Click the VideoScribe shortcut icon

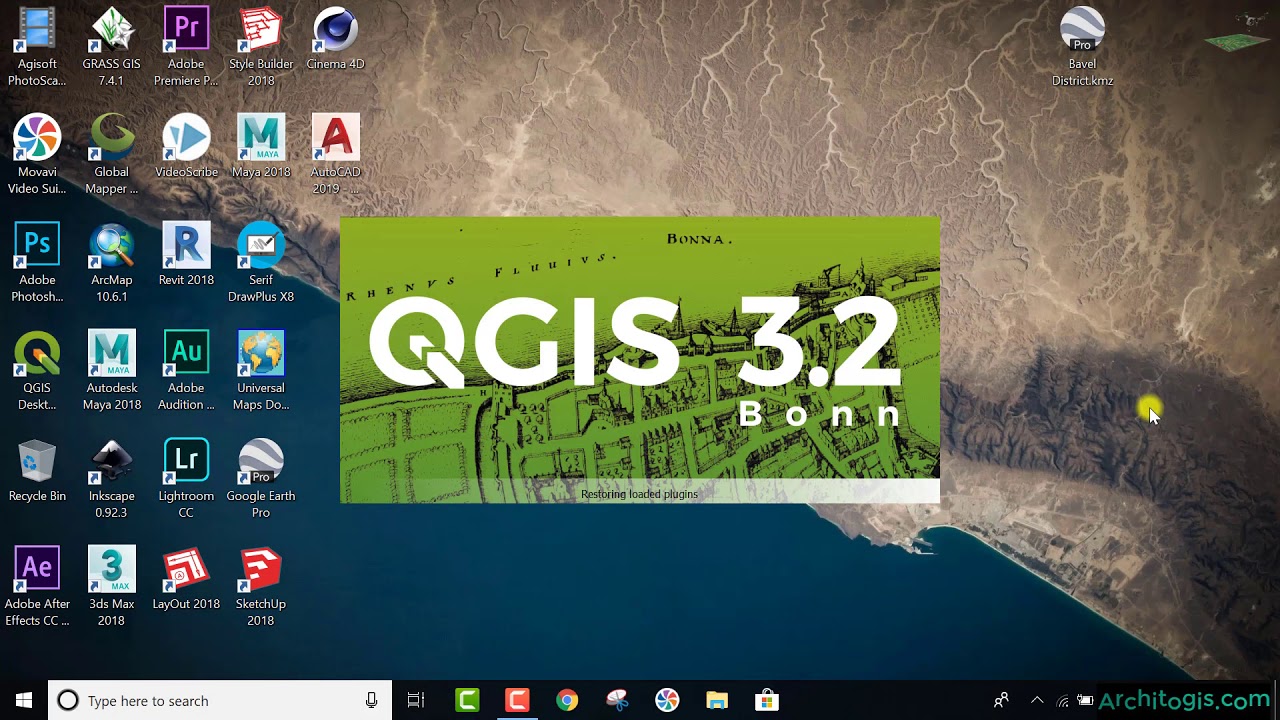(186, 146)
